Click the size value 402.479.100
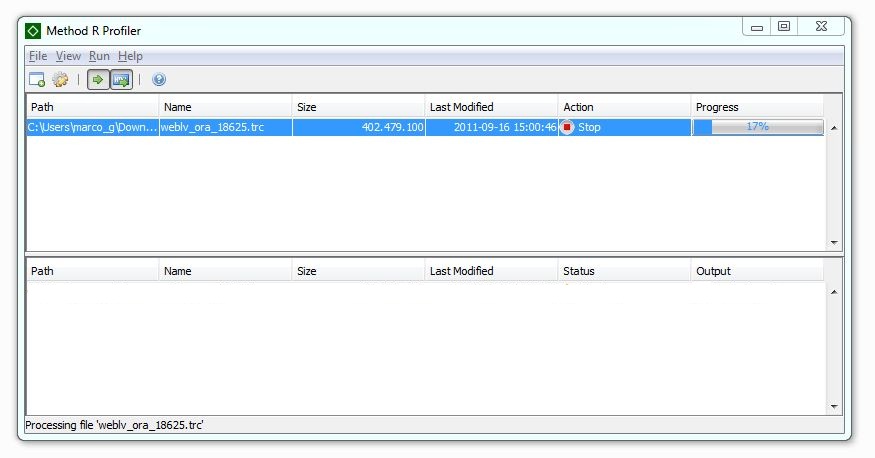Screen dimensions: 875x458 tap(392, 127)
